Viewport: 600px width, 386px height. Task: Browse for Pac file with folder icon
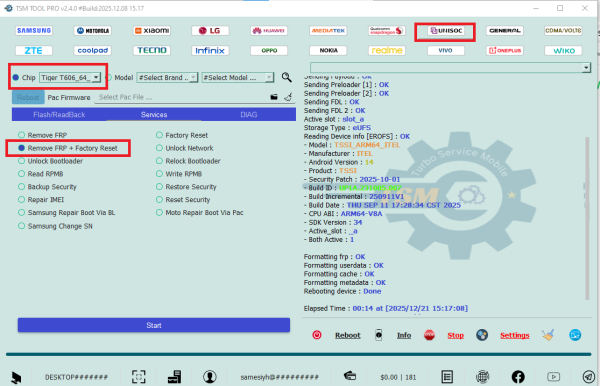tap(274, 97)
